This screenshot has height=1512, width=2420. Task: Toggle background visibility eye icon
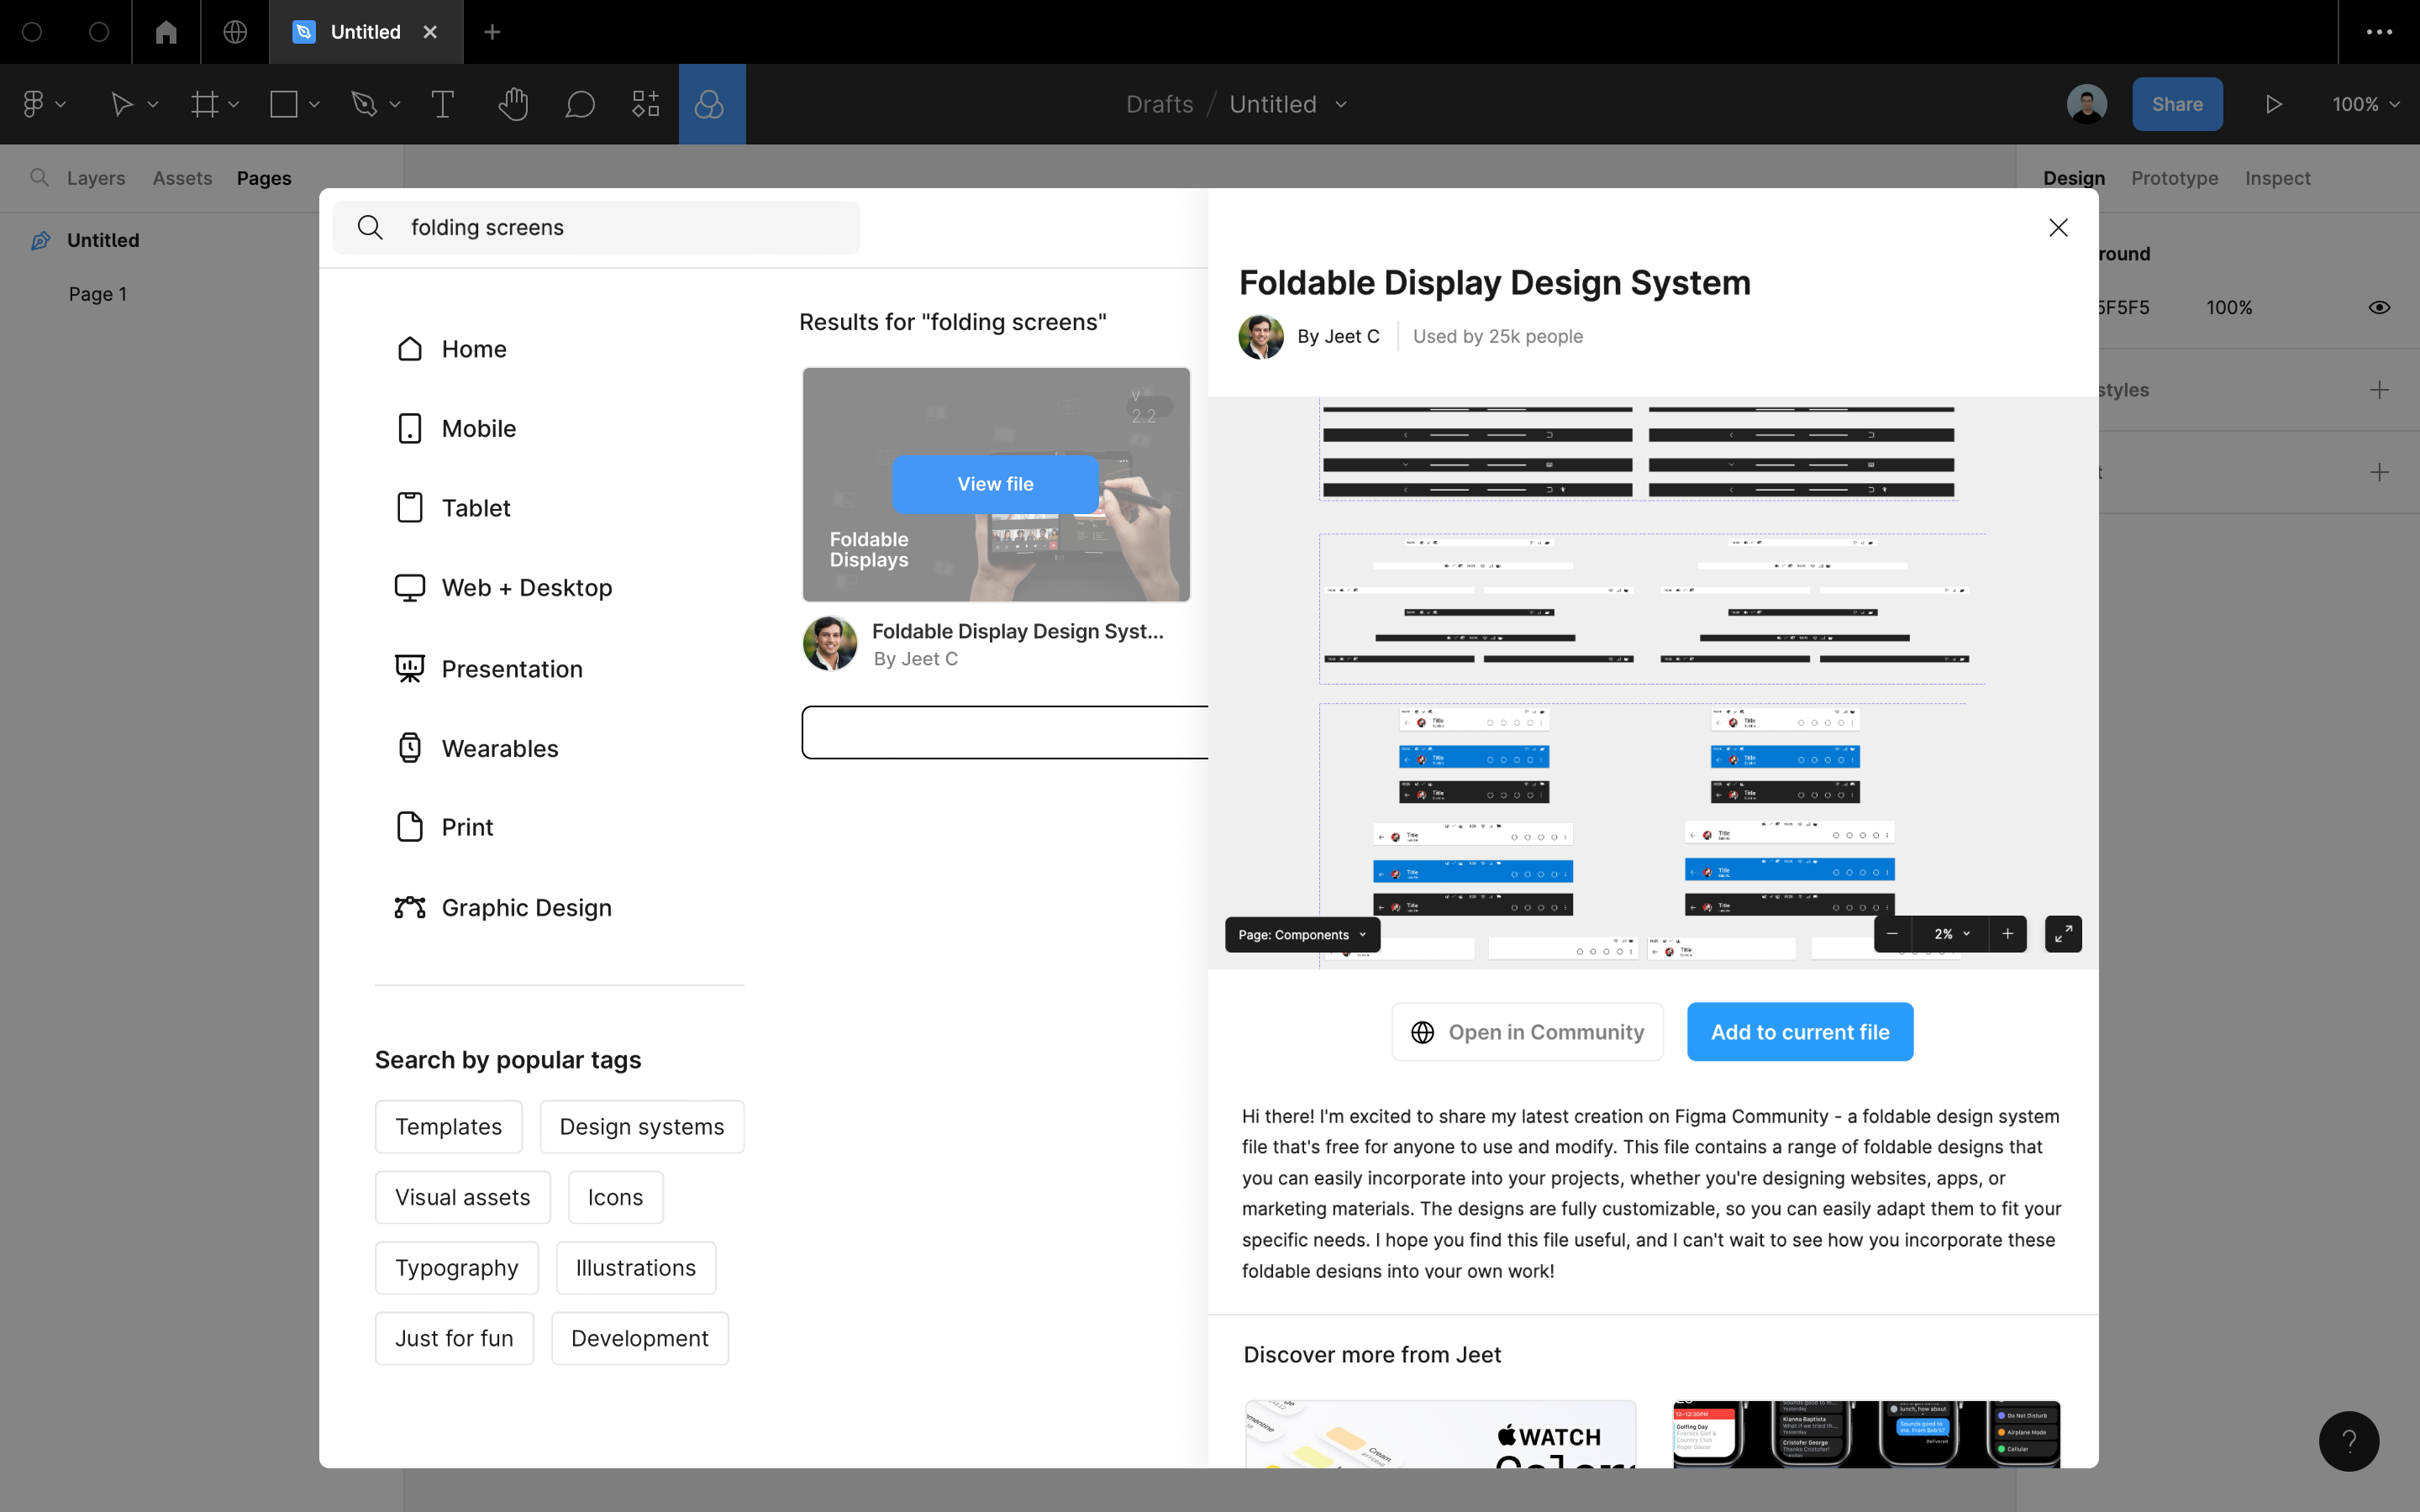[2379, 307]
